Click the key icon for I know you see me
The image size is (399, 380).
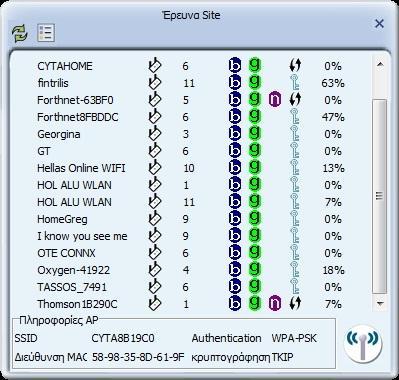tap(295, 235)
